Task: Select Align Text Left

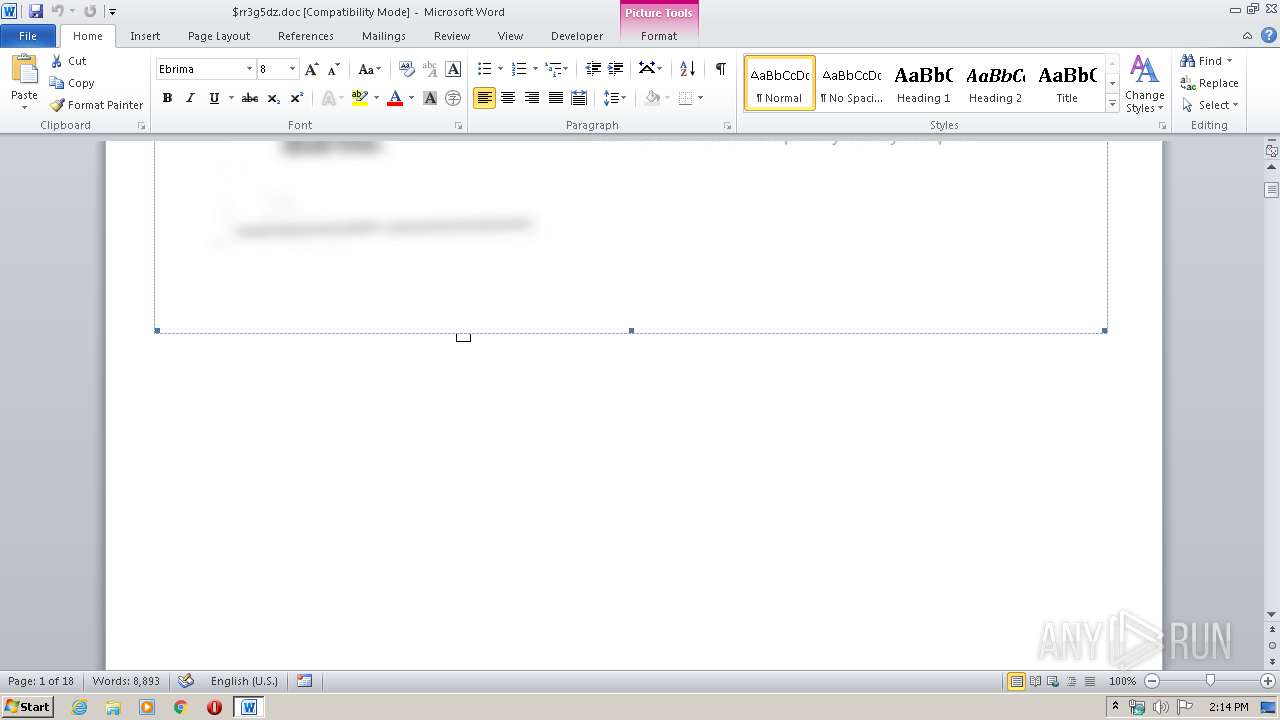Action: click(484, 98)
